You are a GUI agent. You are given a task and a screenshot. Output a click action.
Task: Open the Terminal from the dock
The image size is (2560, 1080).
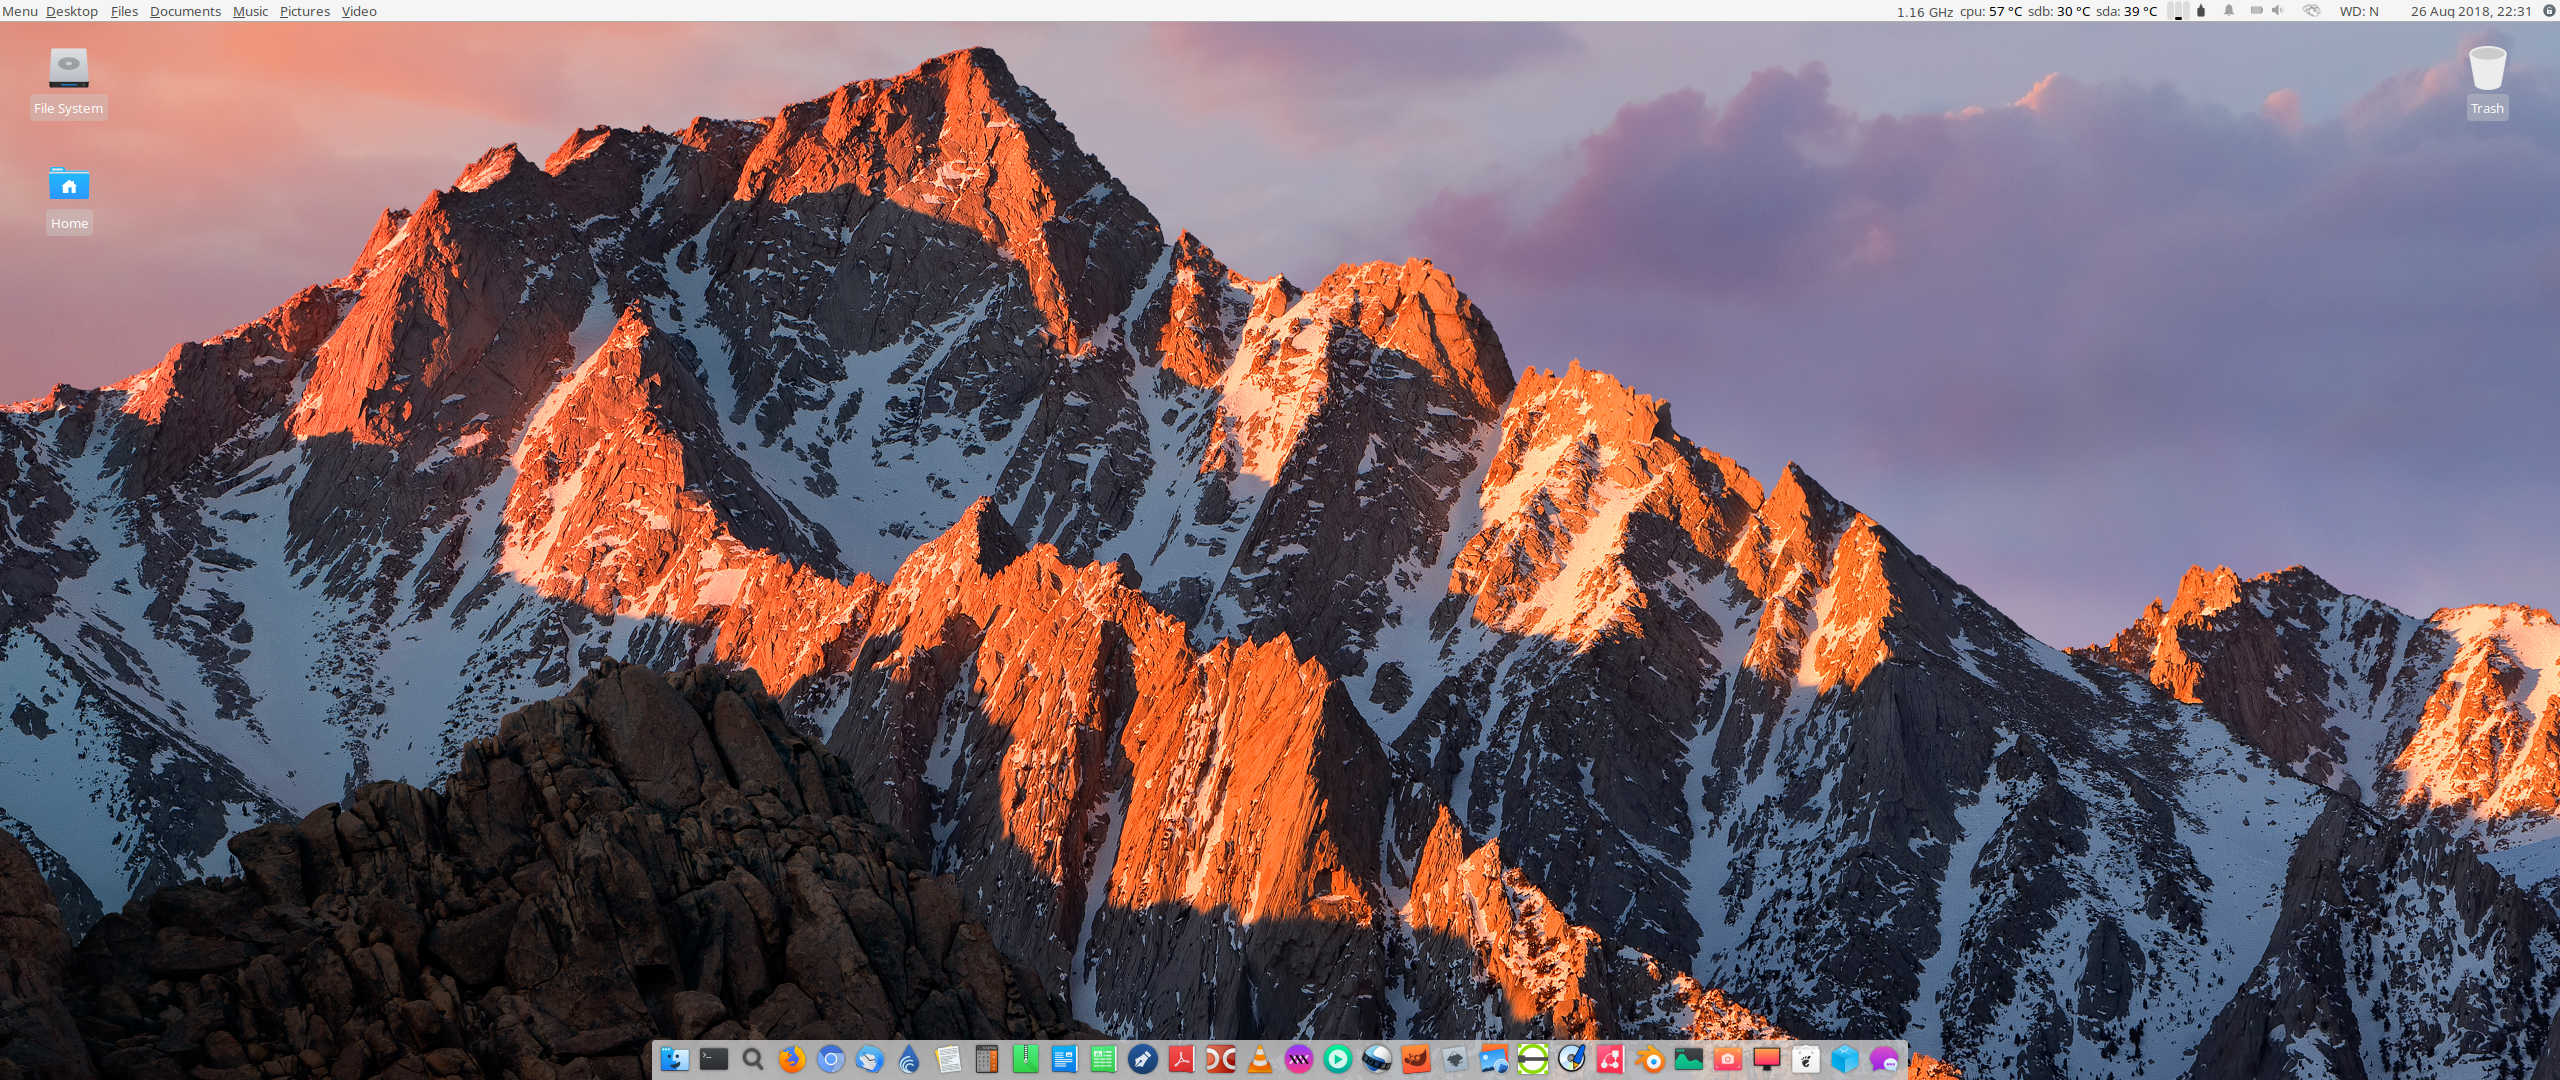click(713, 1059)
